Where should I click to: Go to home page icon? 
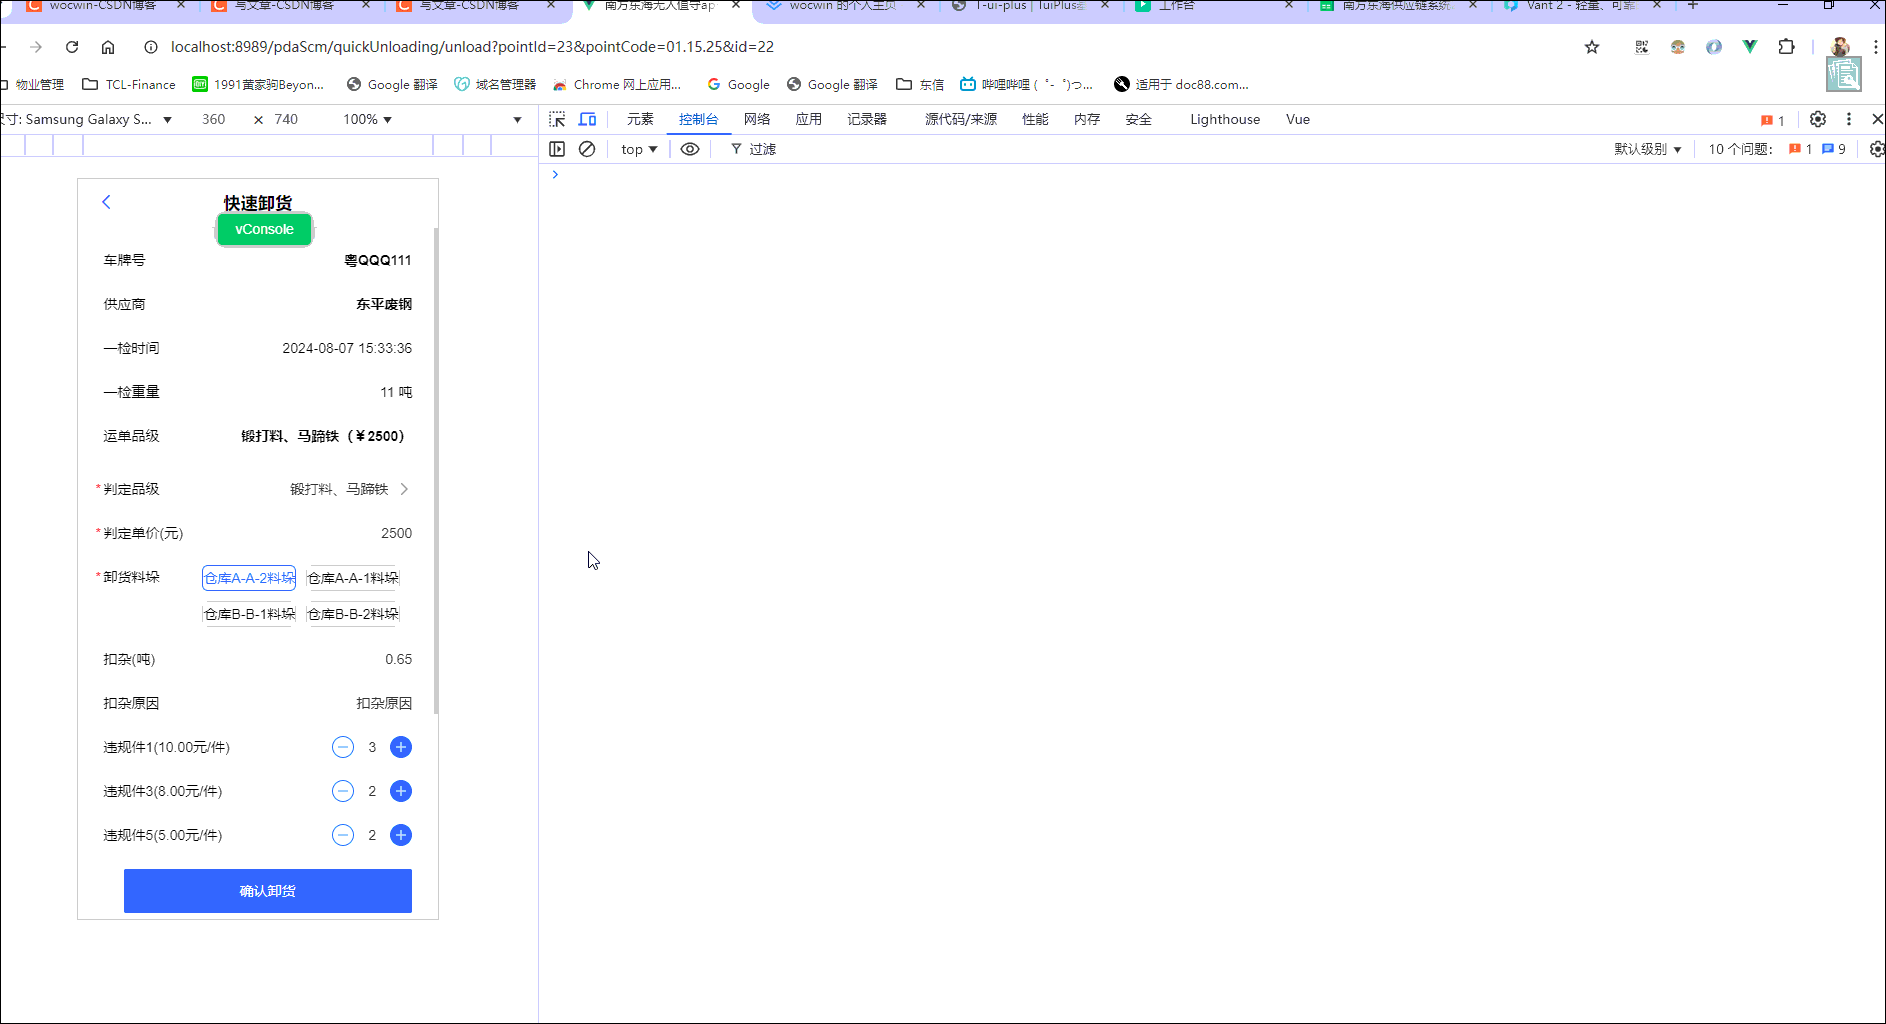[x=108, y=47]
